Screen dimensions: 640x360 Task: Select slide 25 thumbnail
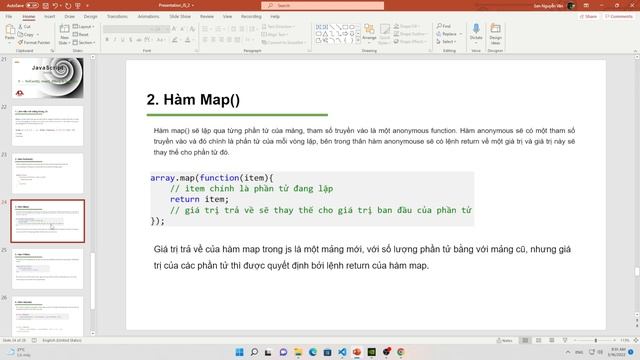point(47,269)
